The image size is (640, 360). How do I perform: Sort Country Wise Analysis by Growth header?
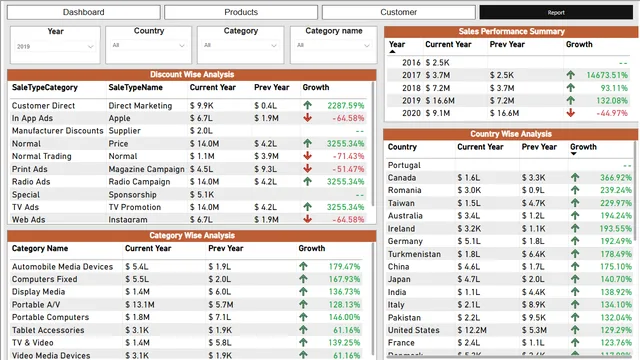[583, 147]
